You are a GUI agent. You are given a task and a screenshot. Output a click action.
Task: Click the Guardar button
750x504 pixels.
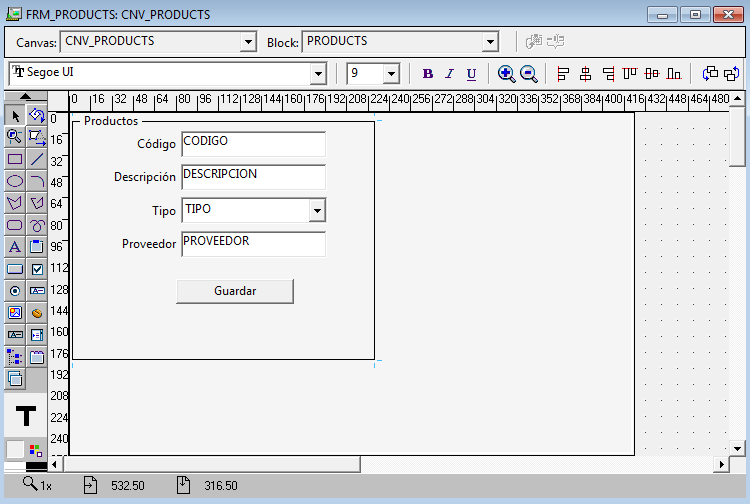click(235, 291)
